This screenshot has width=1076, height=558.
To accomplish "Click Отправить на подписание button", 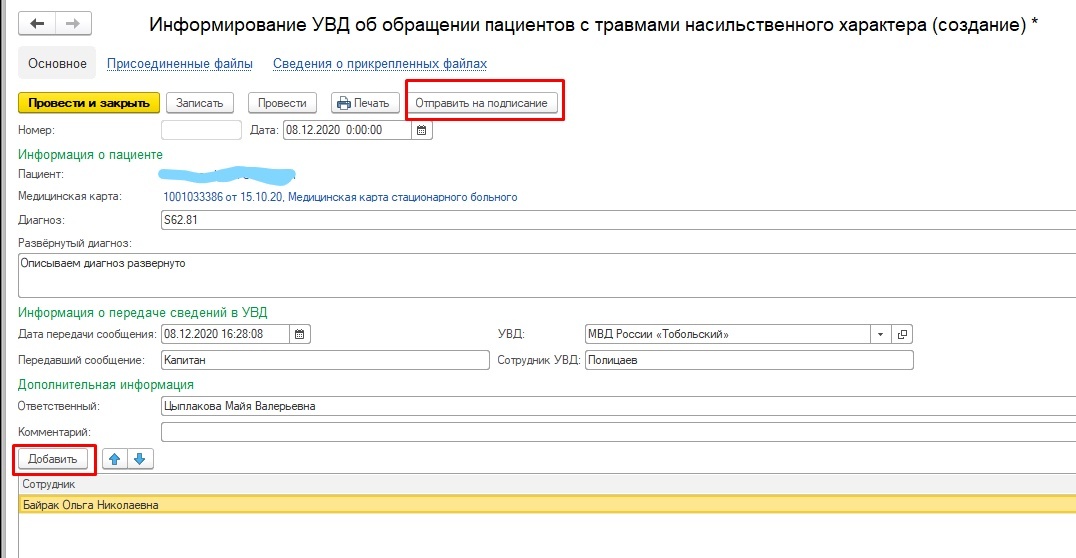I will pyautogui.click(x=481, y=103).
